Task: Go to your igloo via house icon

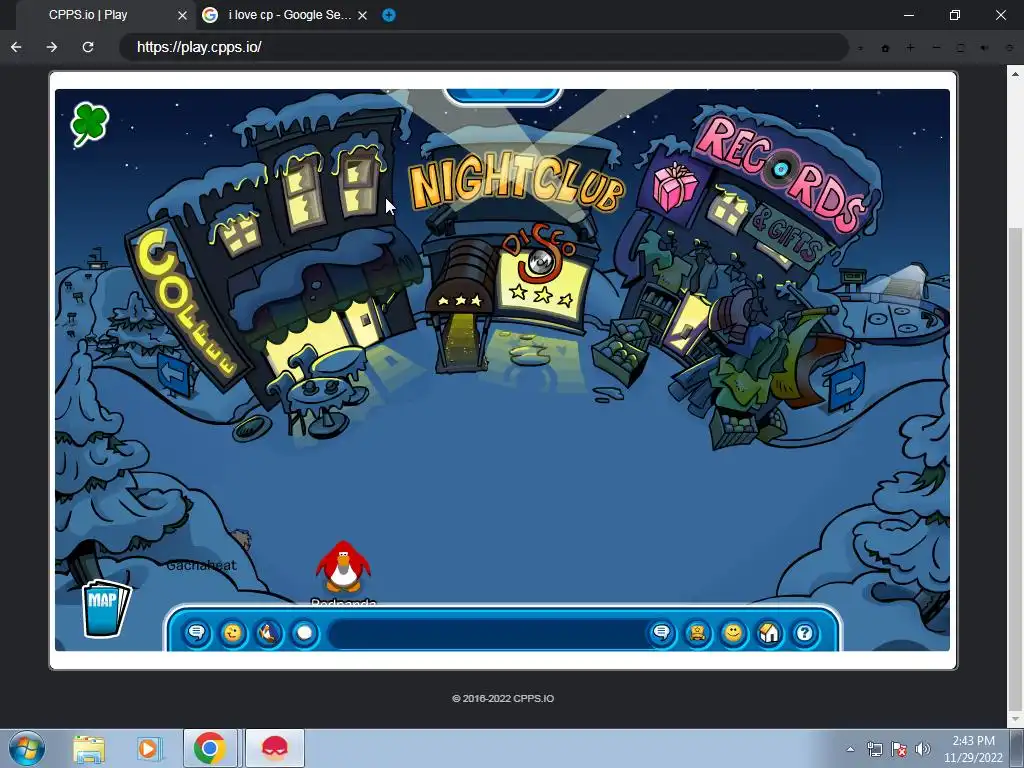Action: pyautogui.click(x=769, y=633)
